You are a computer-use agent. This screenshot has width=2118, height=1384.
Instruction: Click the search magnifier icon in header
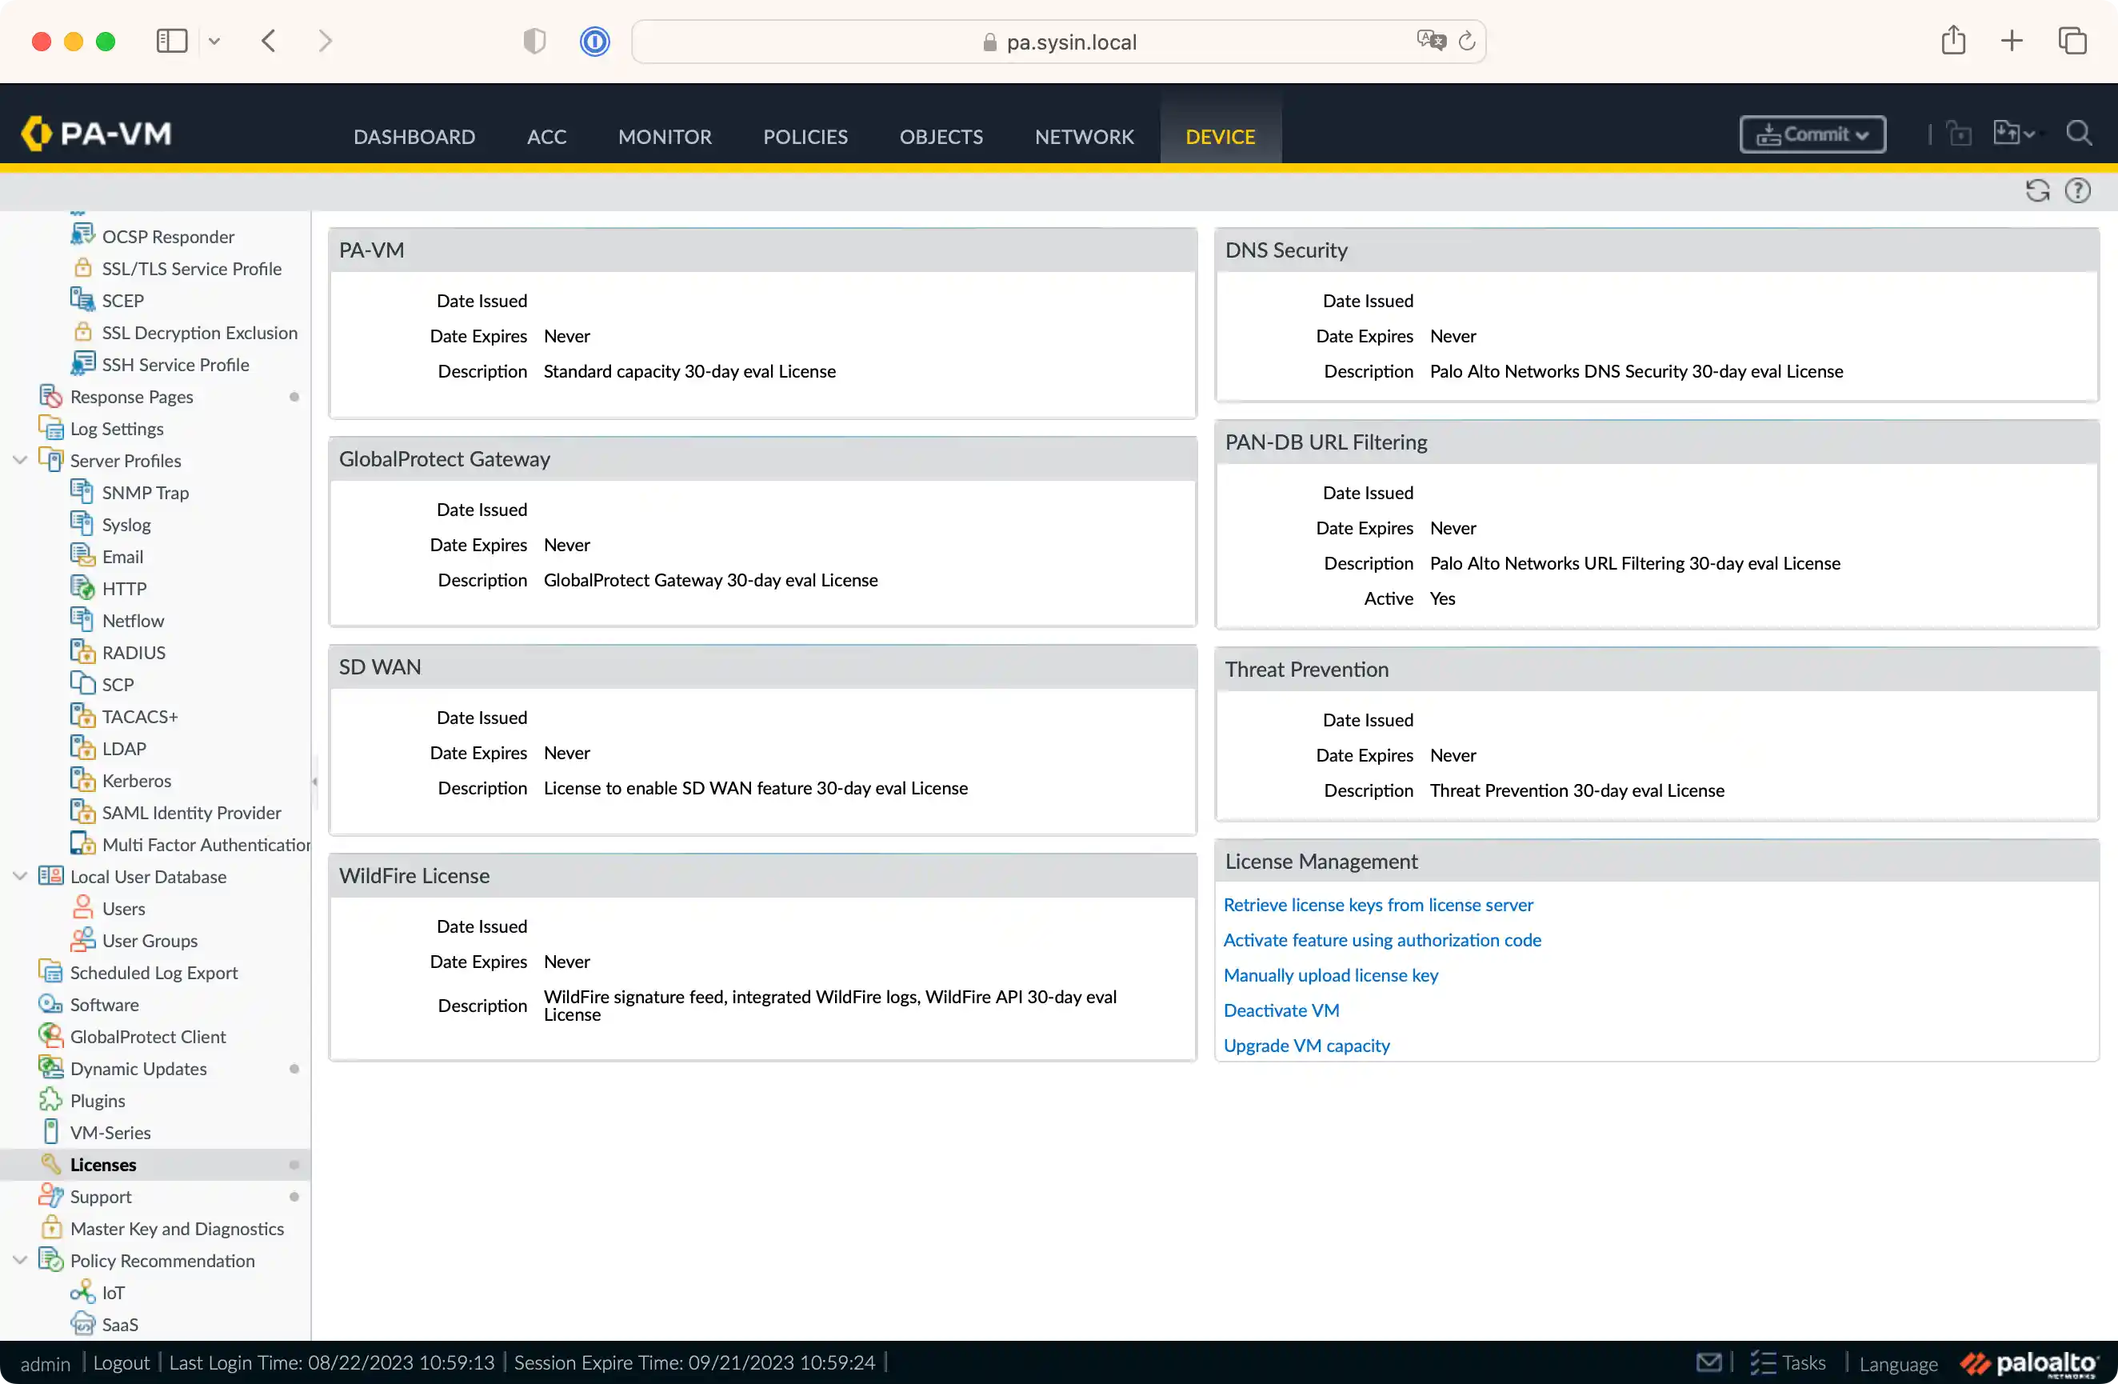click(x=2079, y=133)
